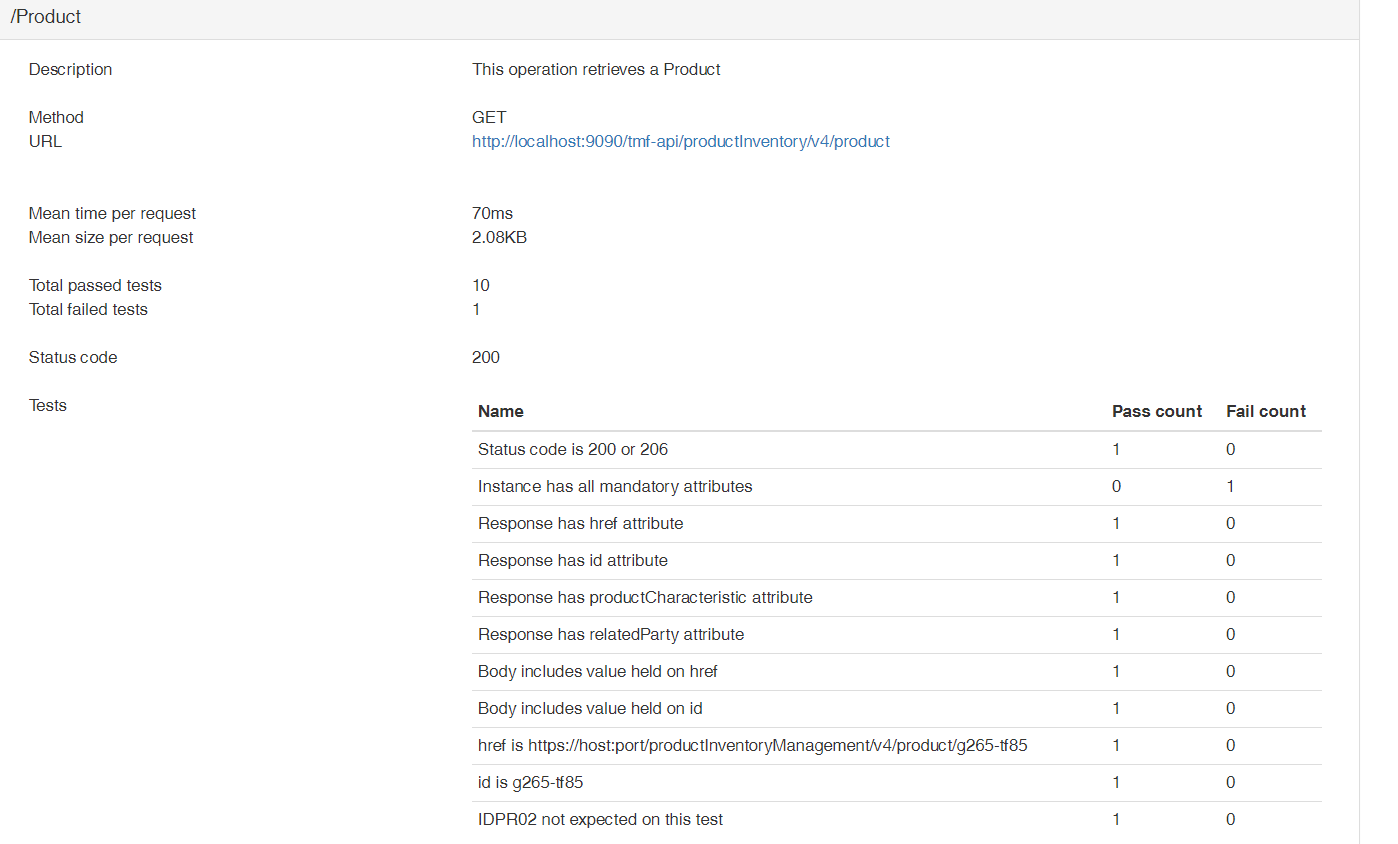Sort results by Fail count column
Viewport: 1398px width, 844px height.
point(1265,411)
